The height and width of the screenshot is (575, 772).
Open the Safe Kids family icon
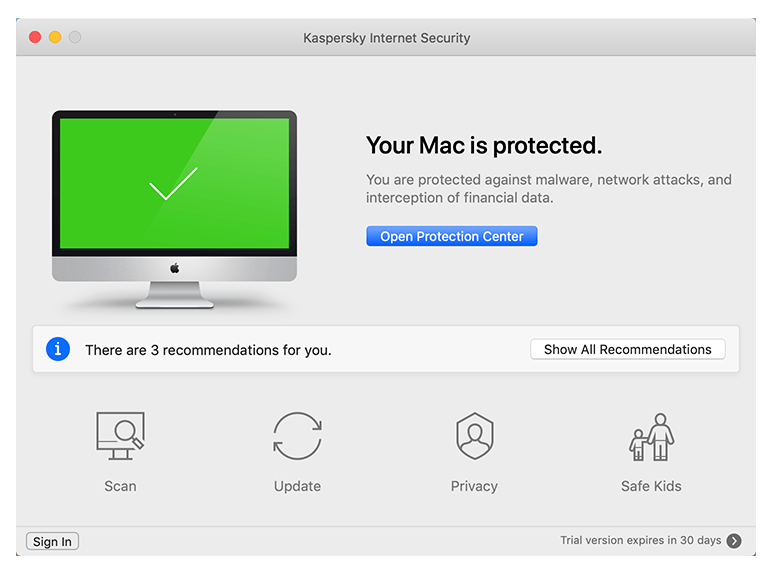651,436
